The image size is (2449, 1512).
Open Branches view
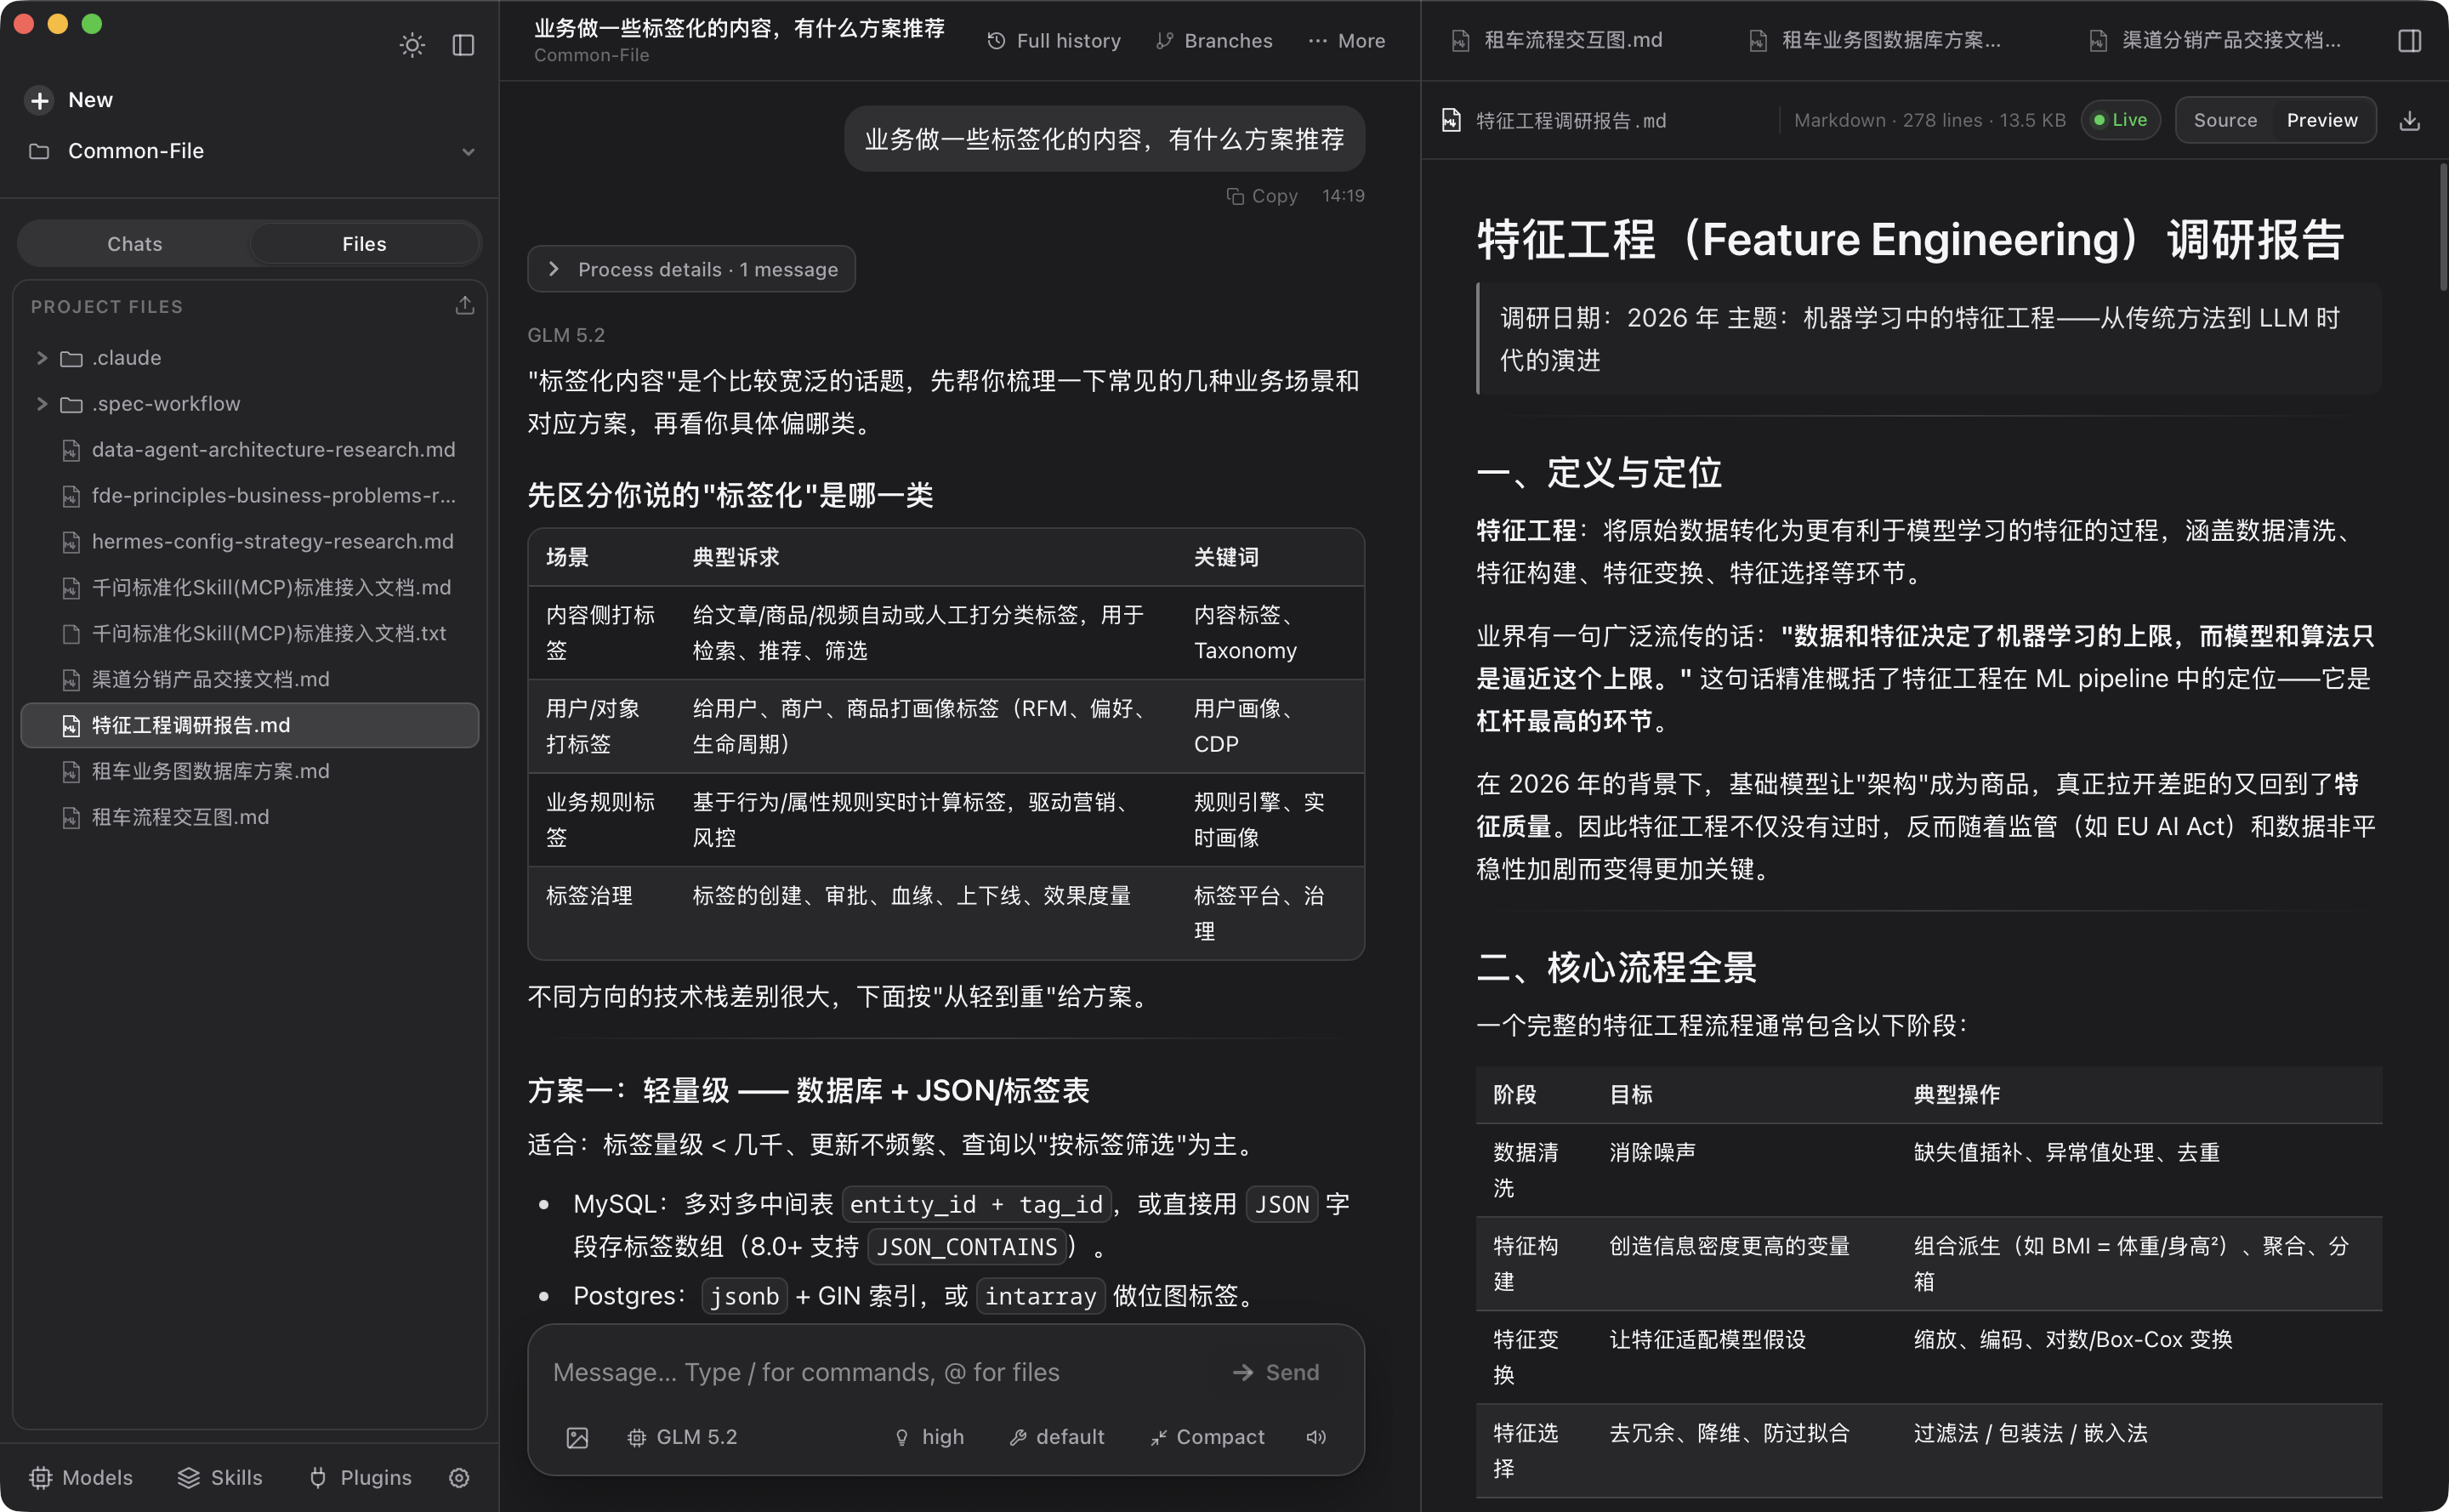1214,41
